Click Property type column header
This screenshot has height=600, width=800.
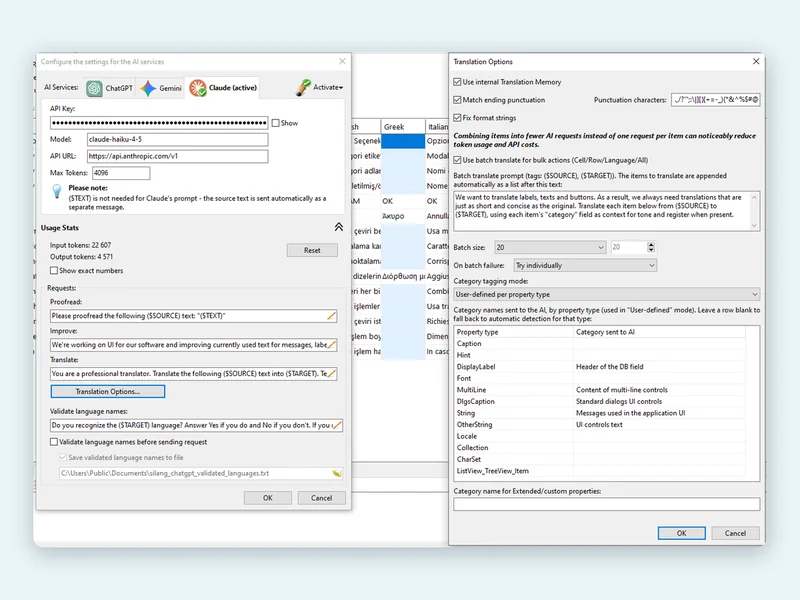pyautogui.click(x=514, y=332)
